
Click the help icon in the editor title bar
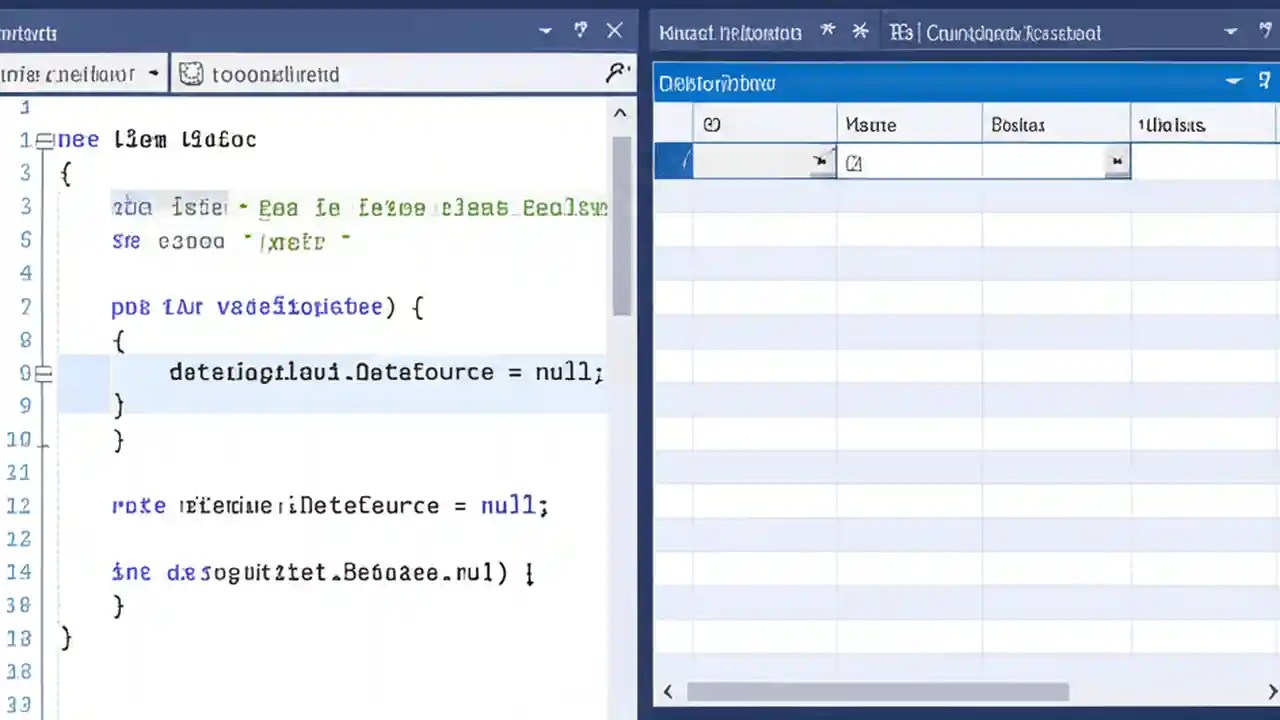point(580,30)
